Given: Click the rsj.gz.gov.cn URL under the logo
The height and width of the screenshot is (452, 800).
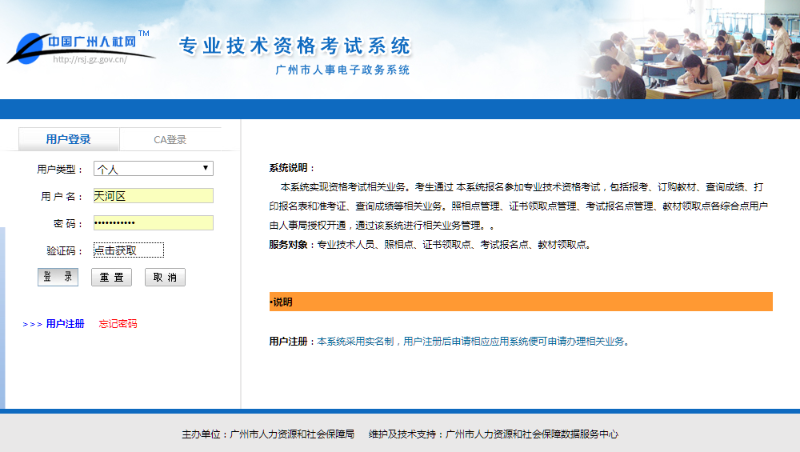Looking at the screenshot, I should pos(89,60).
